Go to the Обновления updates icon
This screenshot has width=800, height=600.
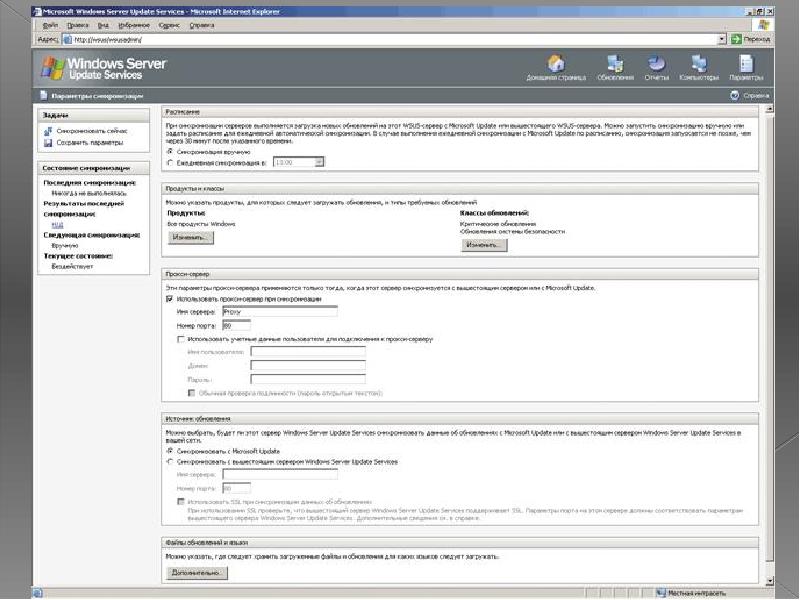point(615,64)
